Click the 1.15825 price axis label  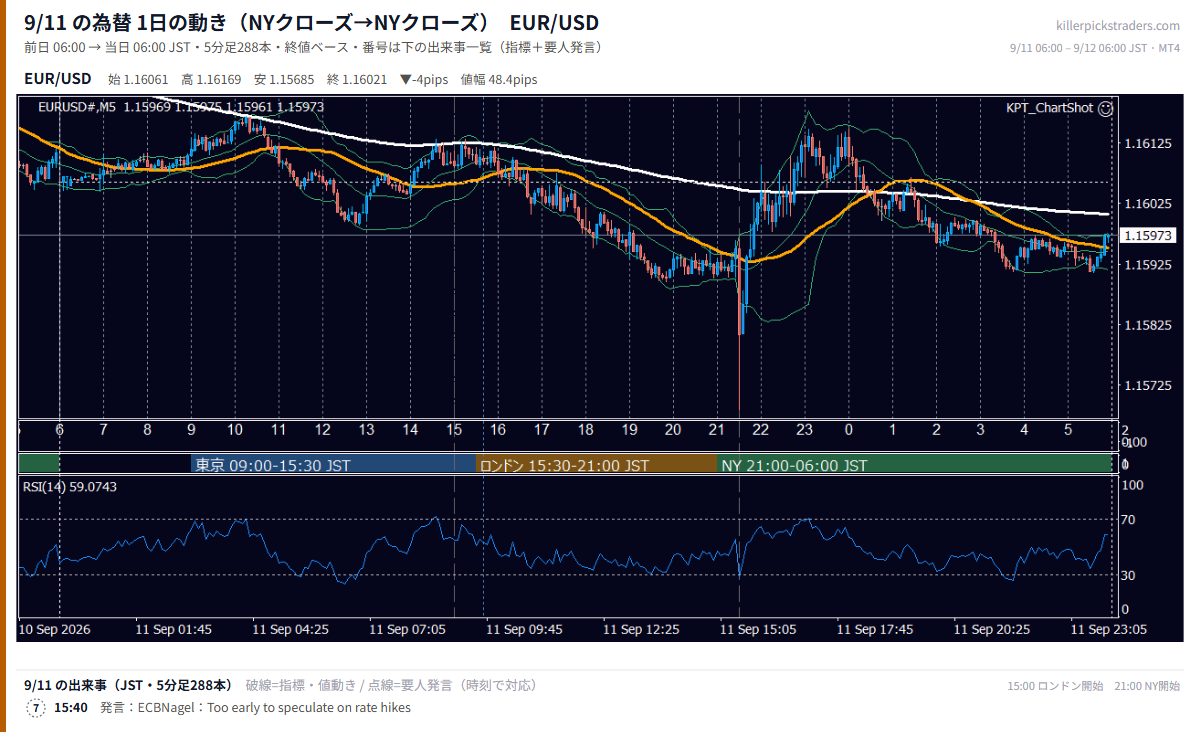[x=1147, y=325]
